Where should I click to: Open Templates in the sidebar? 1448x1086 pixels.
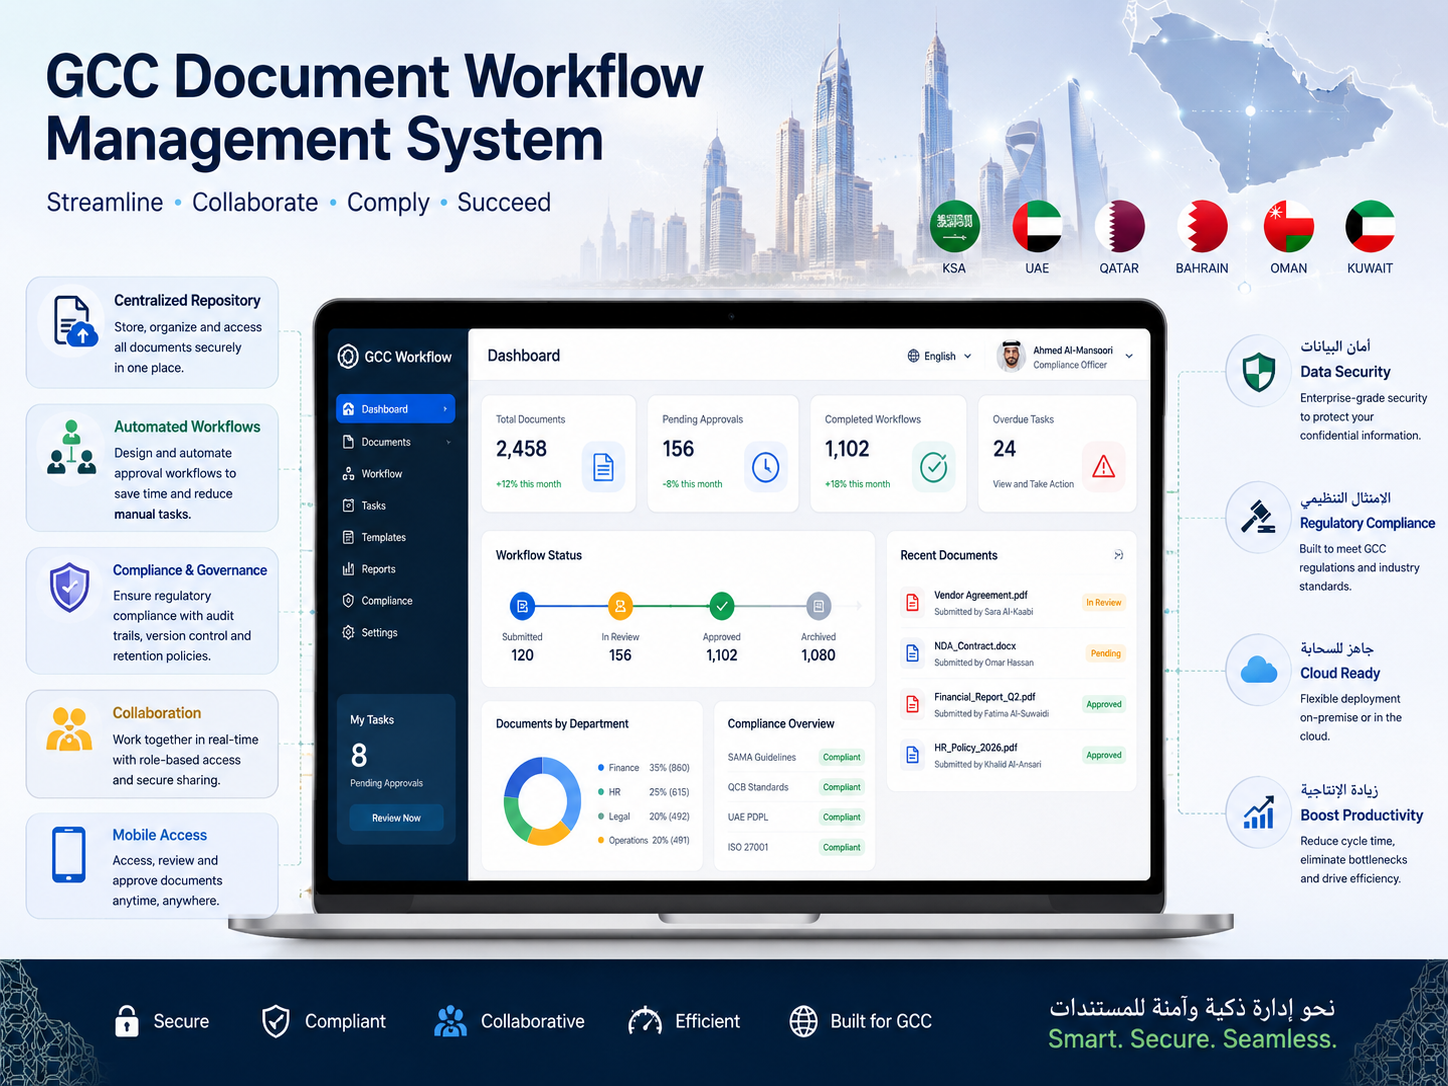(395, 538)
